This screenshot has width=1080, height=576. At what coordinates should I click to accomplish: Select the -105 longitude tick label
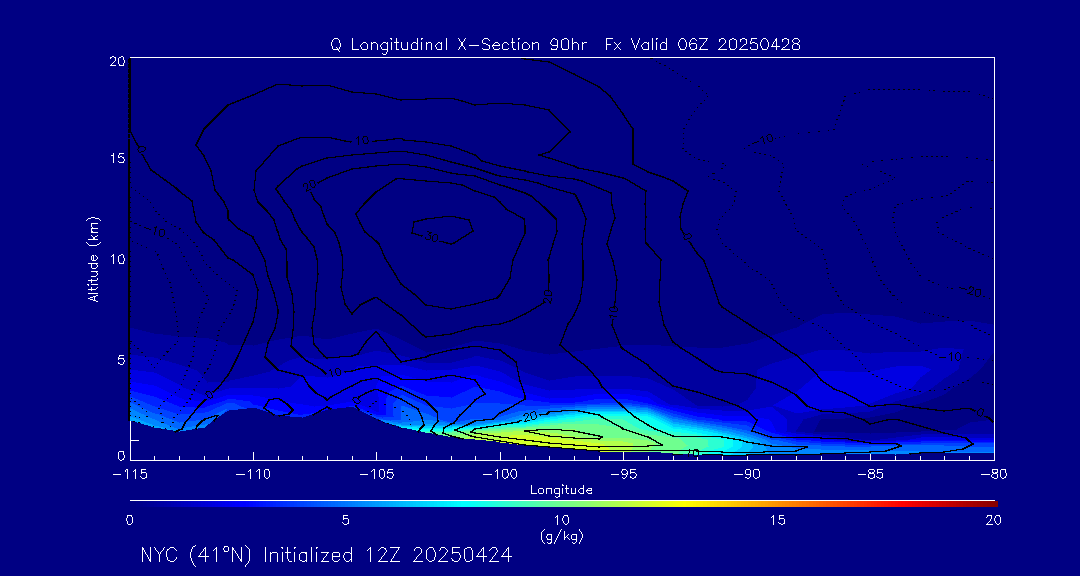(377, 474)
